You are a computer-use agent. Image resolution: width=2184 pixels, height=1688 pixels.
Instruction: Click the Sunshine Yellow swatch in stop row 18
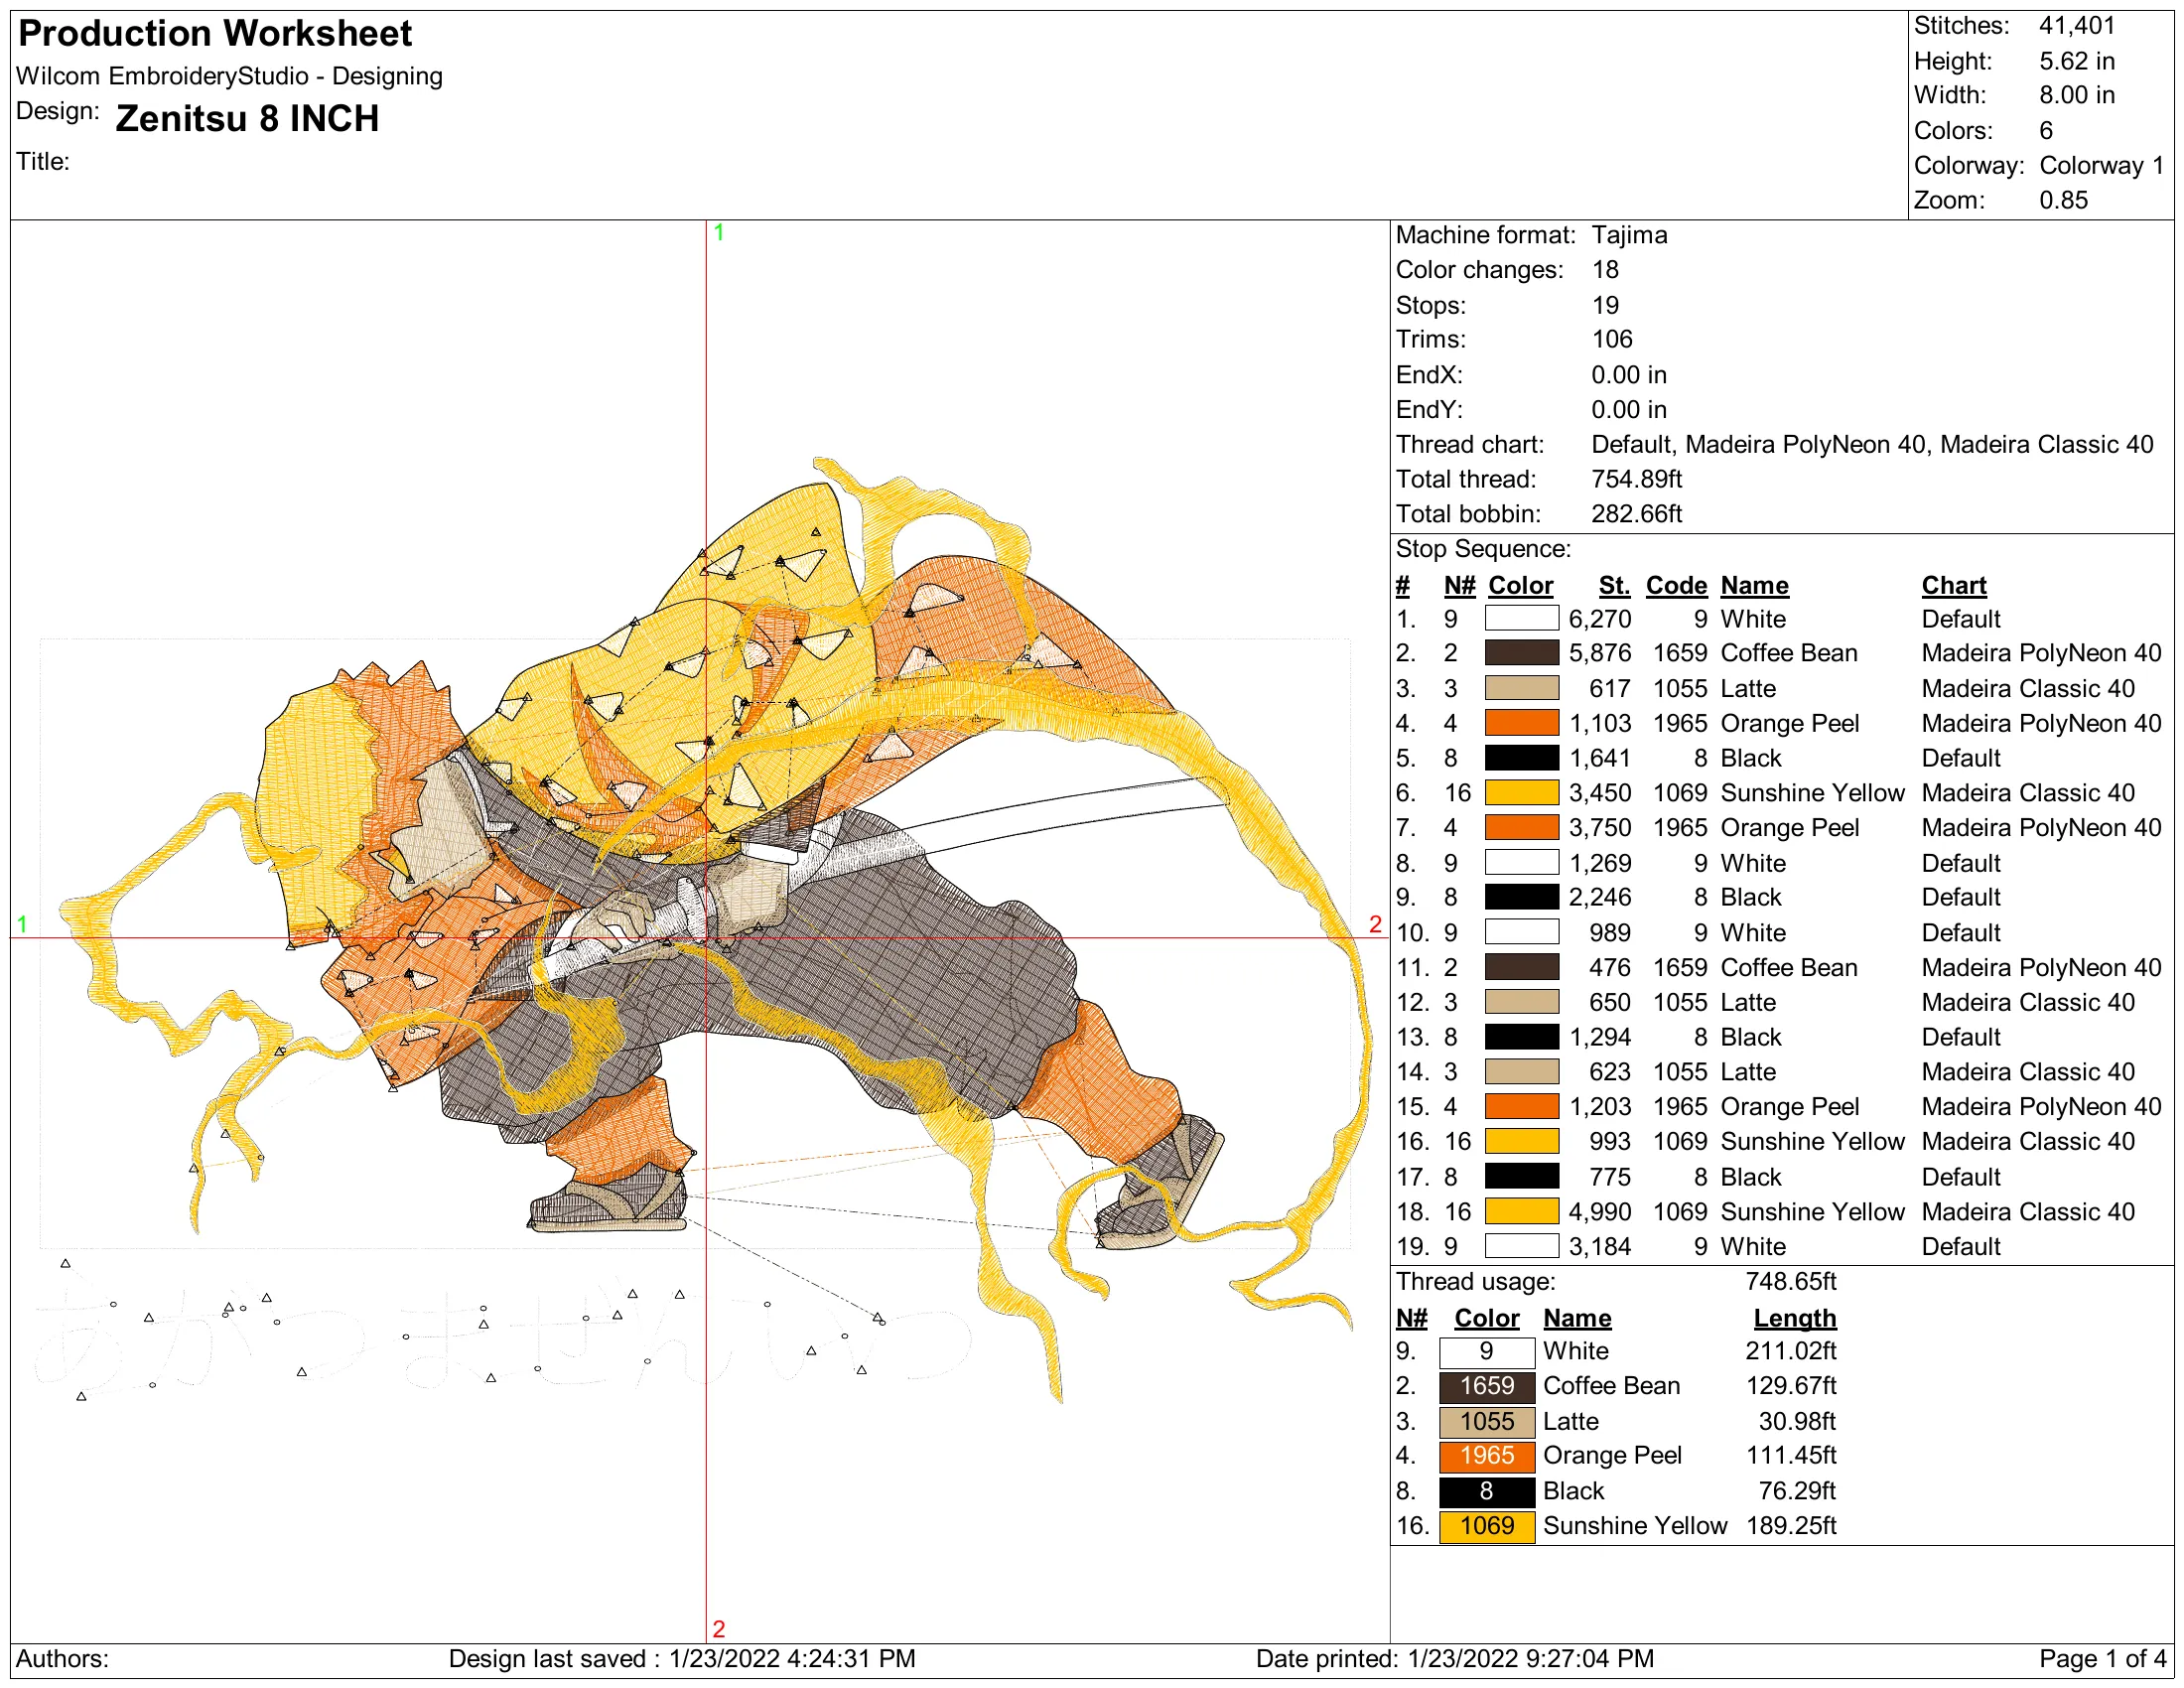1521,1212
